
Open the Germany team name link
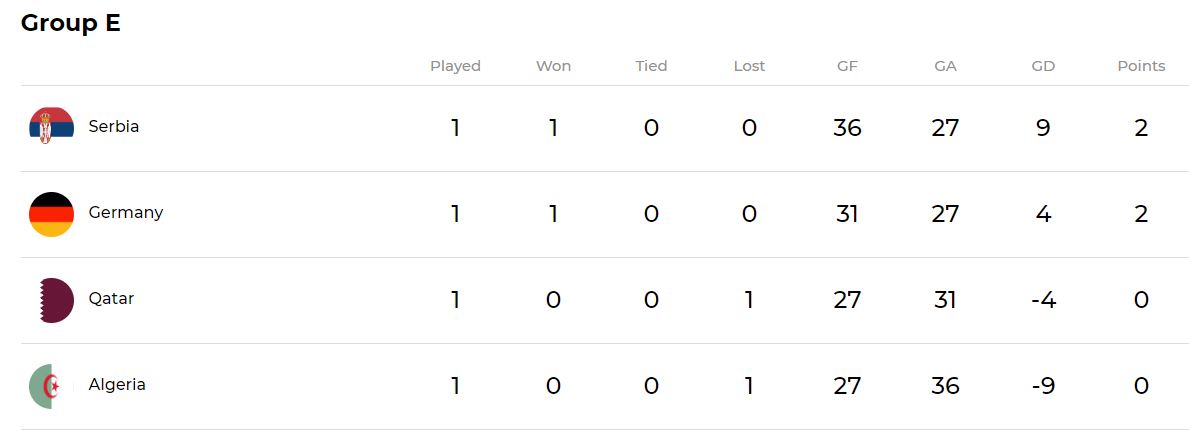coord(125,213)
